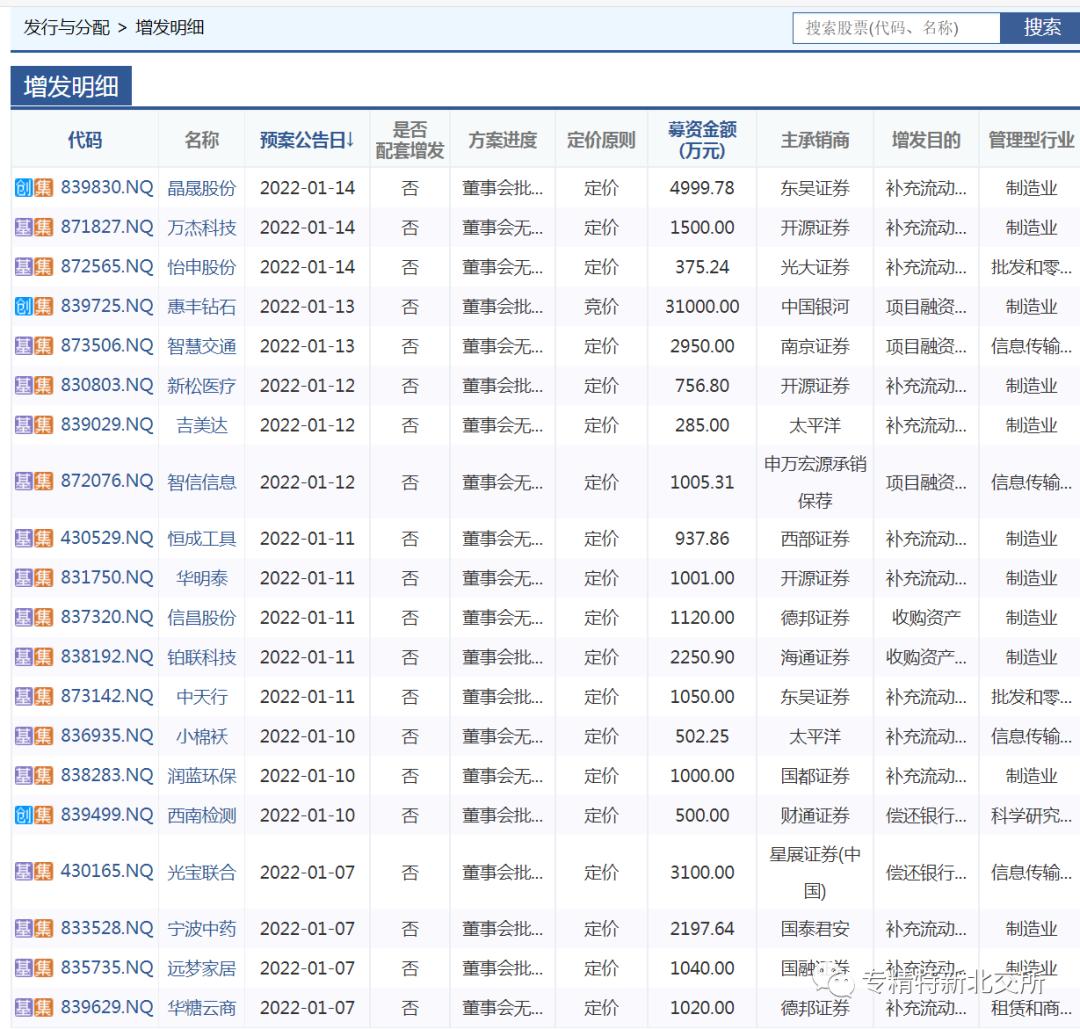The width and height of the screenshot is (1080, 1029).
Task: Sort by 预案公告日 column header
Action: pos(307,140)
